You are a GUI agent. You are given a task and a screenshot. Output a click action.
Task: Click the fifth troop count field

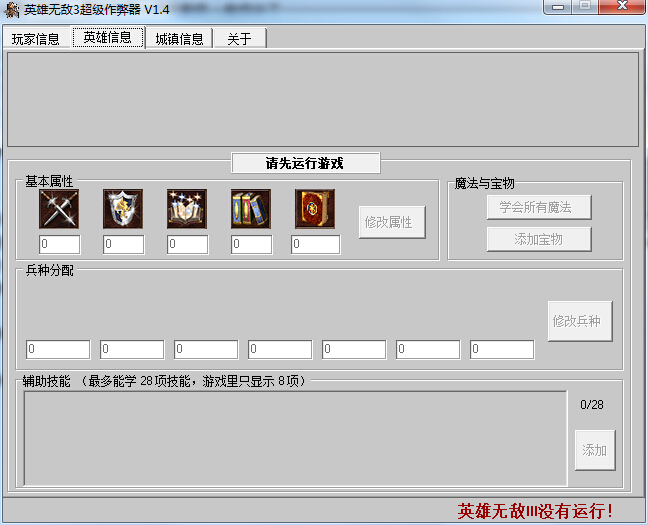coord(354,349)
